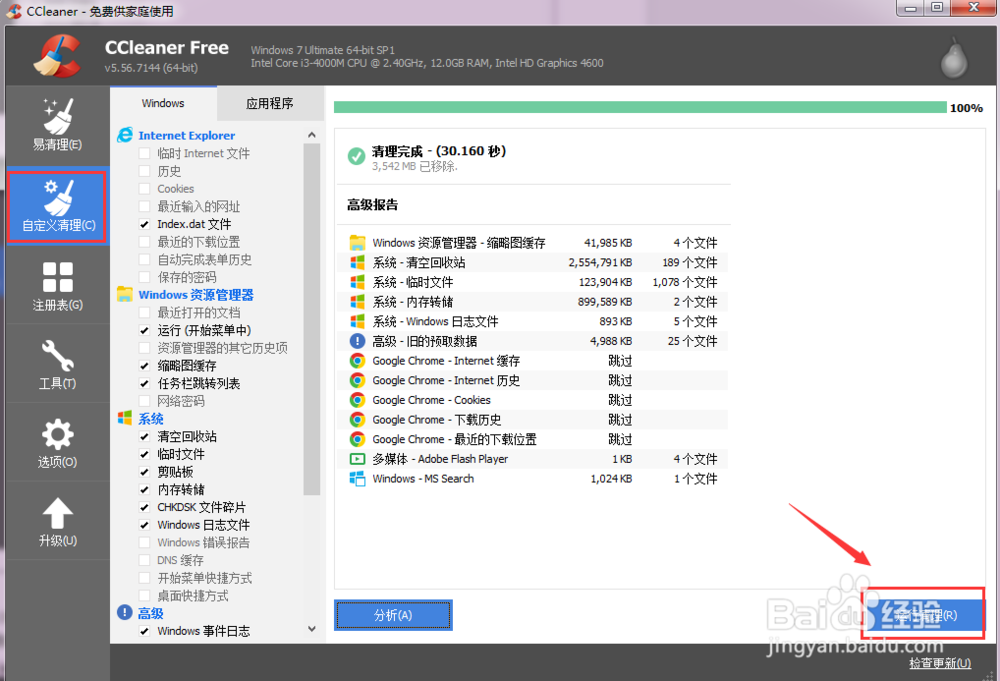Enable the Windows 错误报告 checkbox
This screenshot has width=1000, height=681.
point(145,543)
